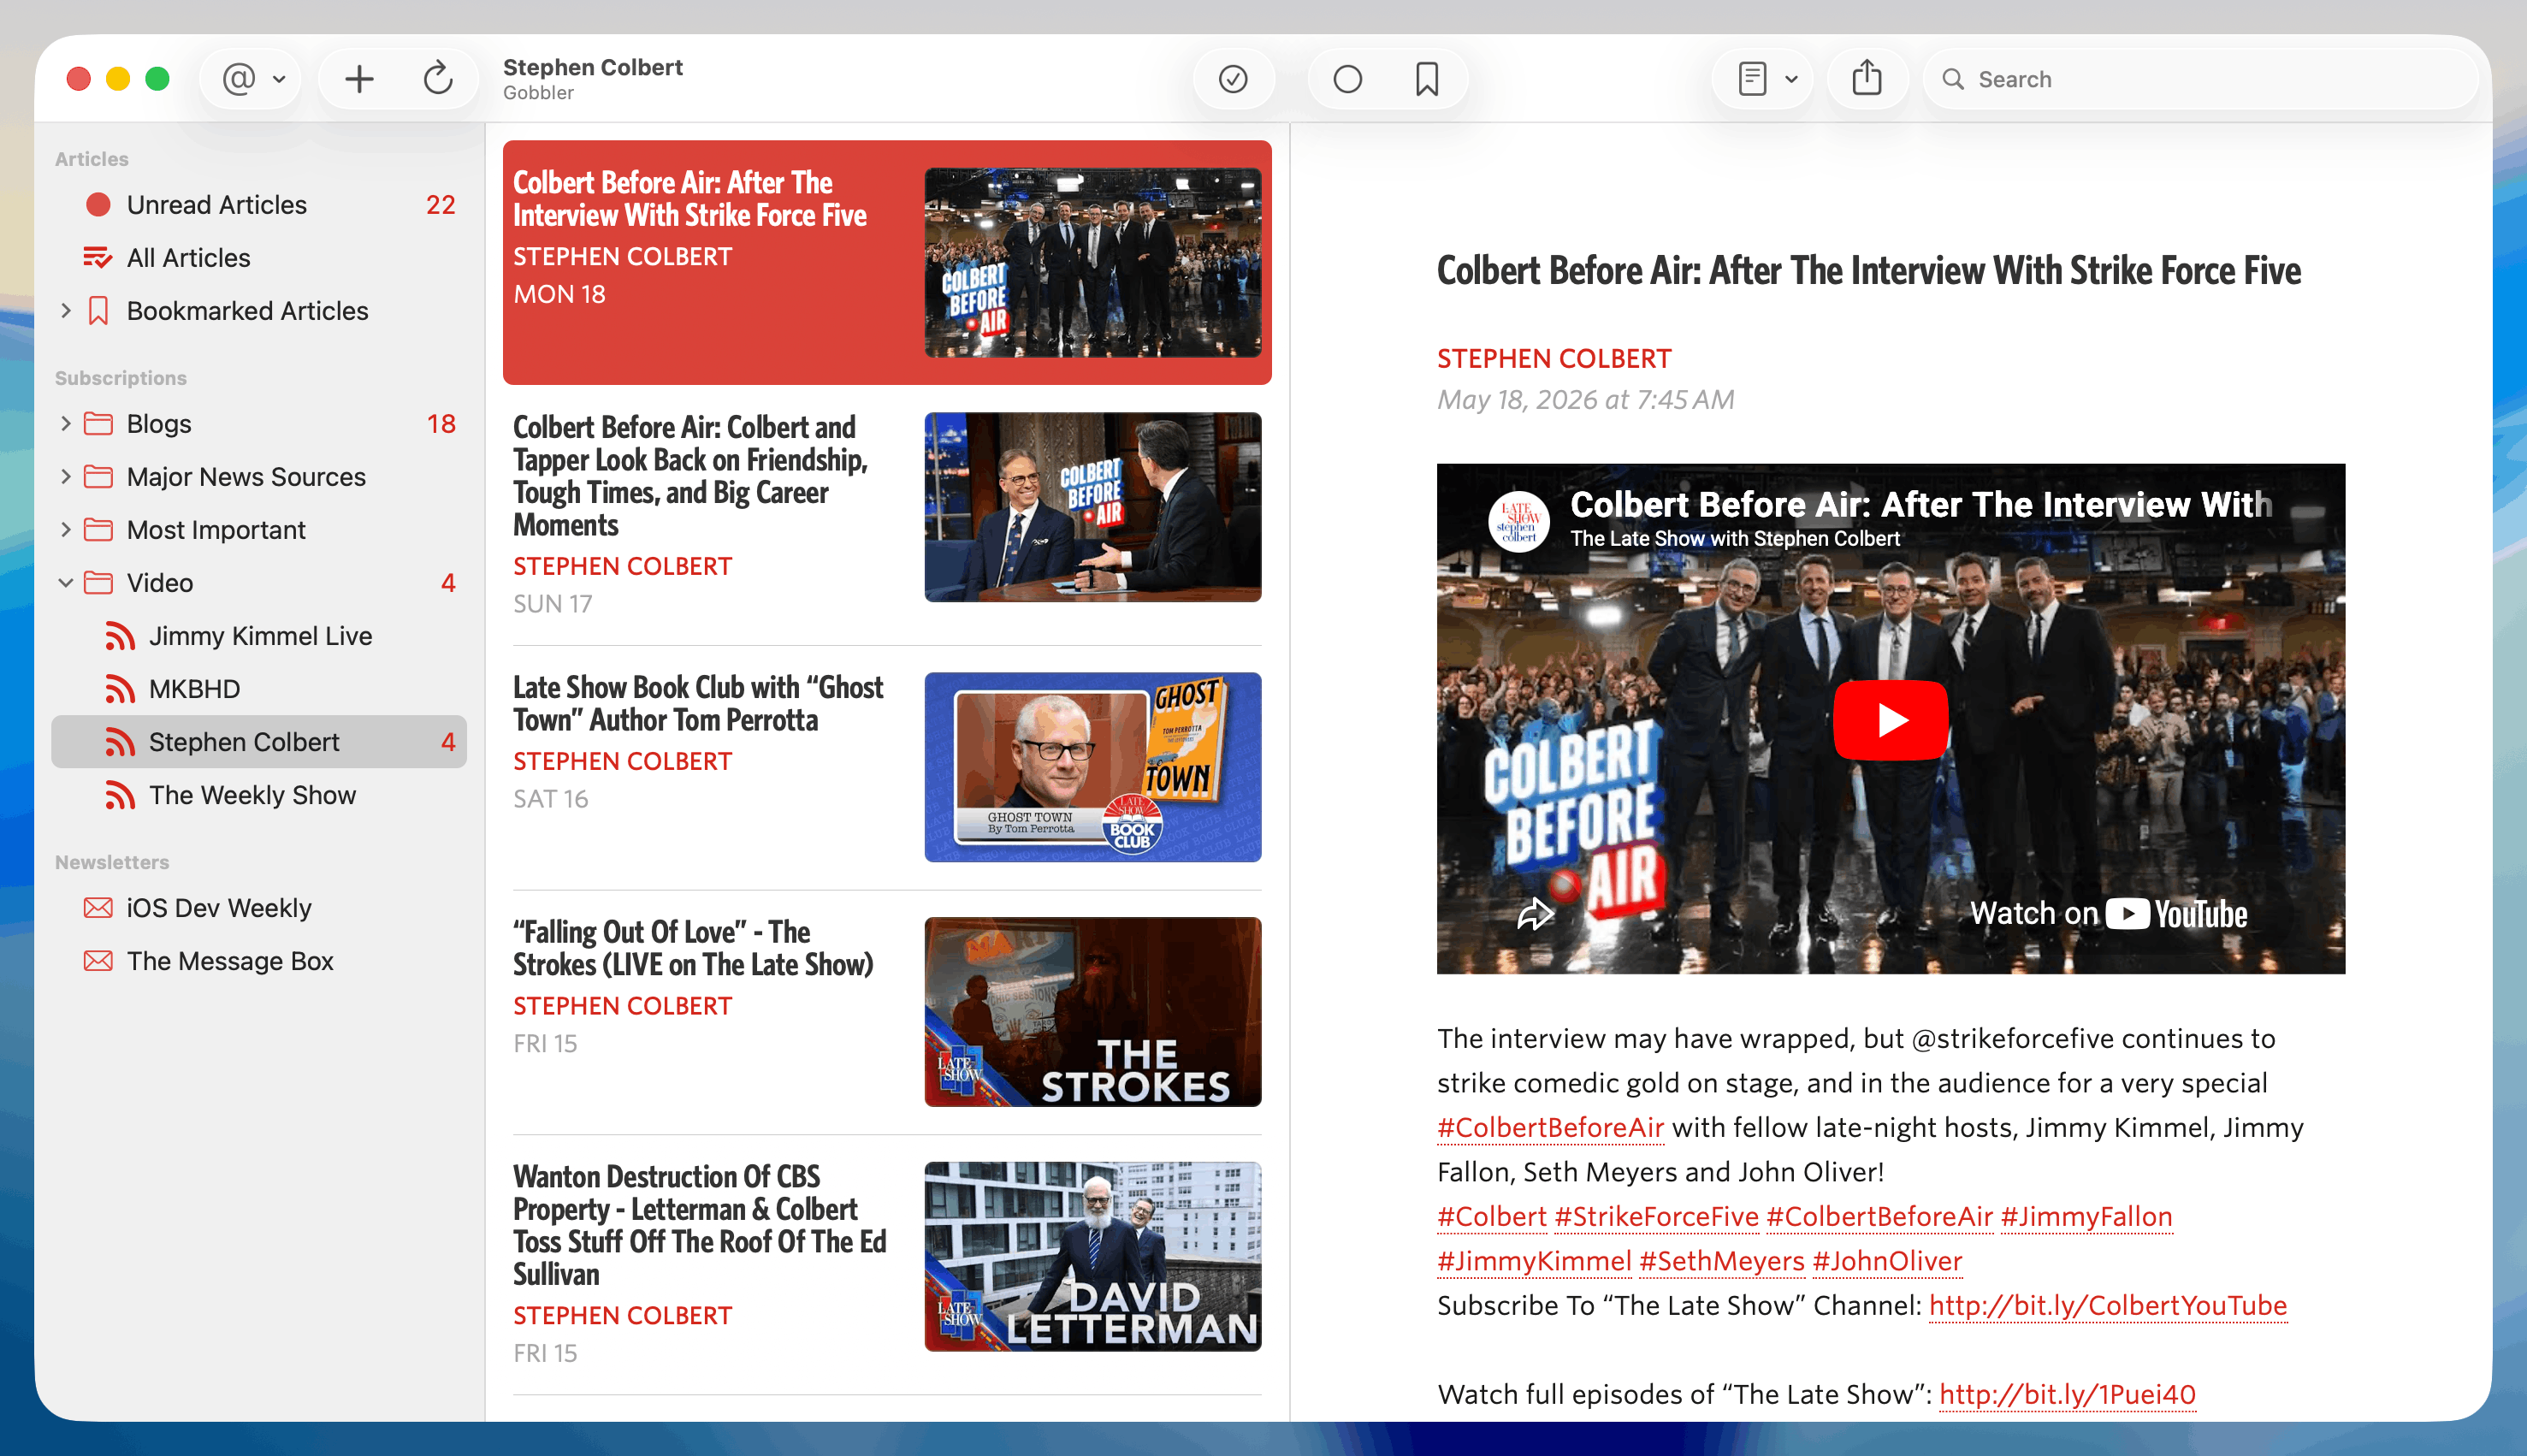This screenshot has height=1456, width=2527.
Task: Open the bit.ly/1Puei40 link
Action: tap(2067, 1395)
